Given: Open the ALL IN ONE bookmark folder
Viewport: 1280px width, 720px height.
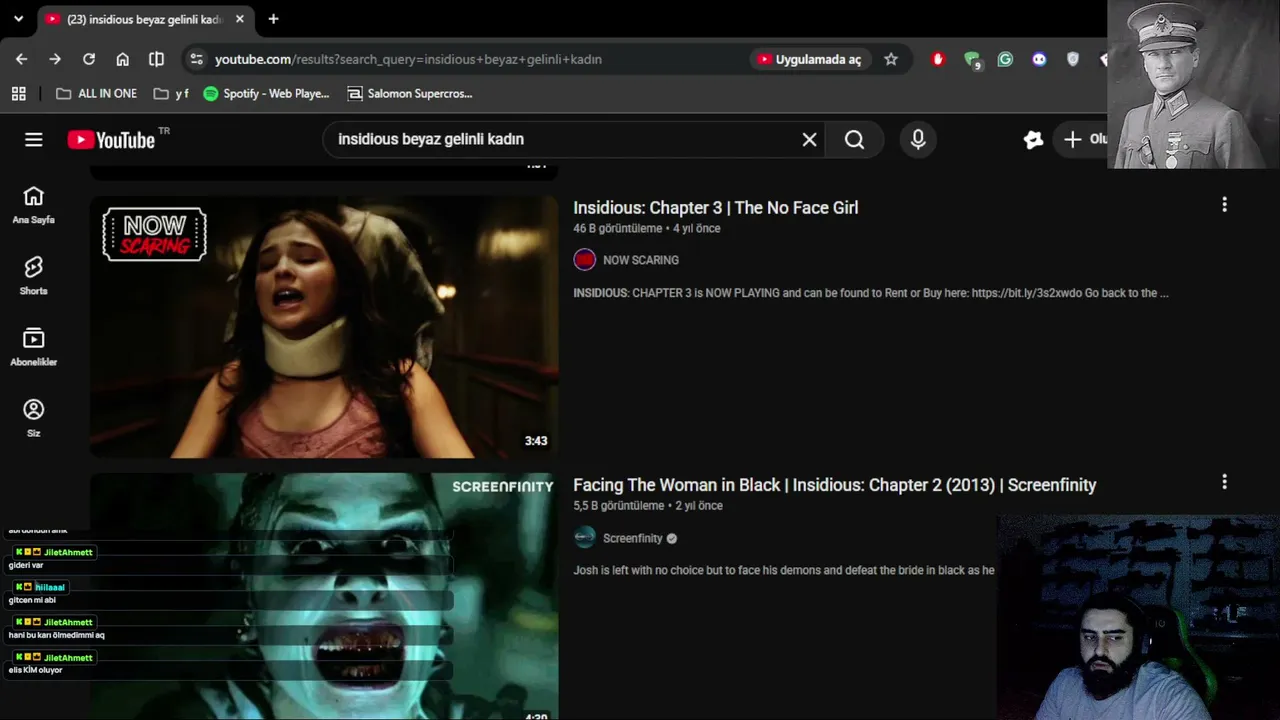Looking at the screenshot, I should [96, 93].
